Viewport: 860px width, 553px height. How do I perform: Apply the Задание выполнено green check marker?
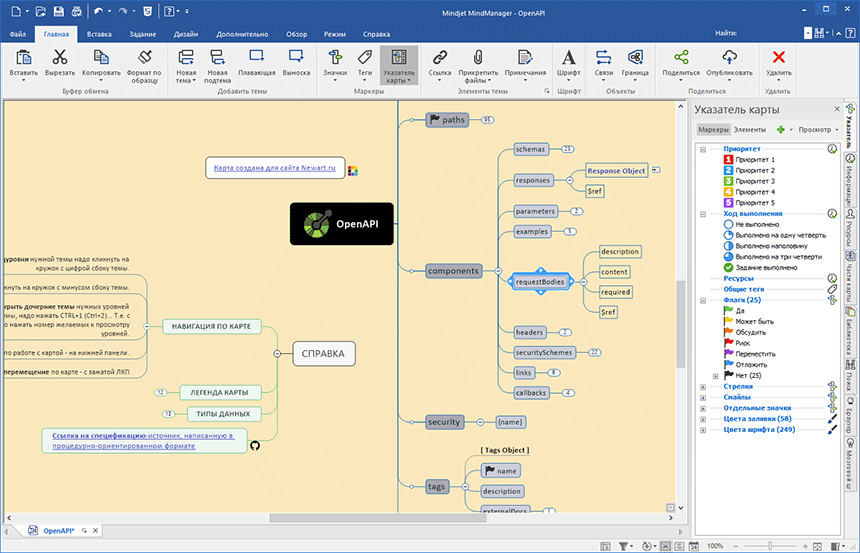pos(760,268)
